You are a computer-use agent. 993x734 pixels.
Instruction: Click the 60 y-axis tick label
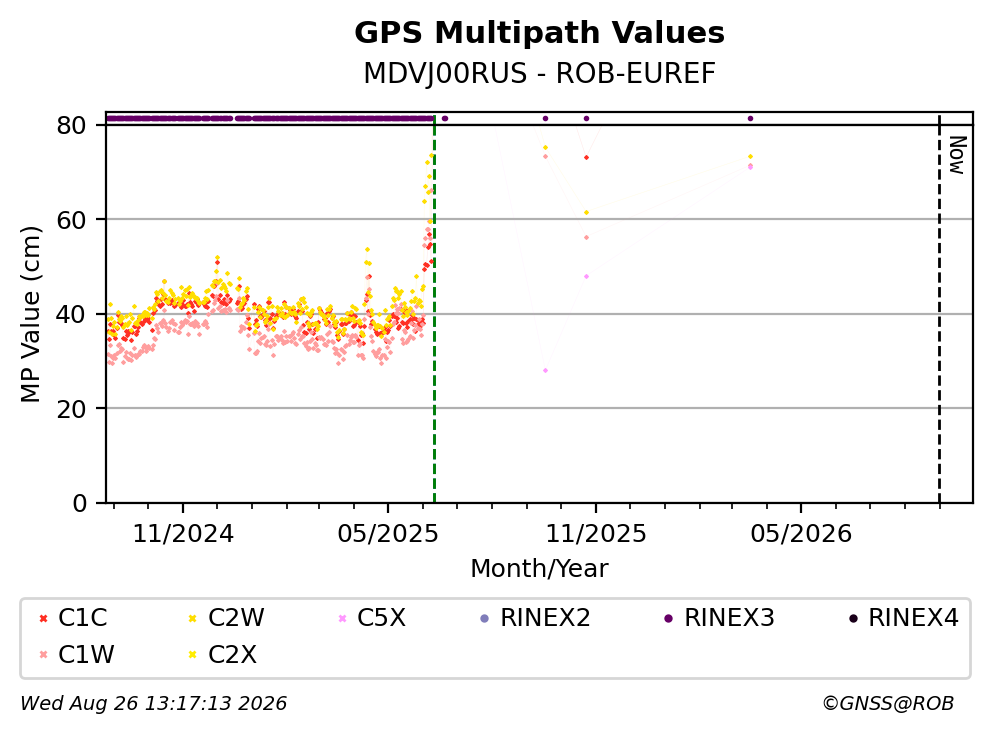click(x=72, y=220)
